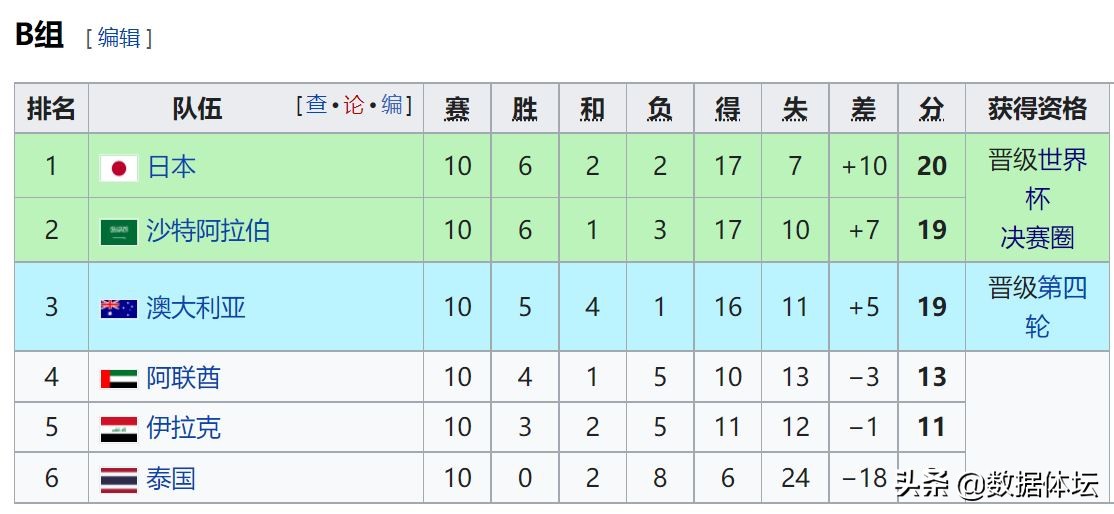The image size is (1114, 514).
Task: Open the 泰国 team link
Action: point(171,479)
